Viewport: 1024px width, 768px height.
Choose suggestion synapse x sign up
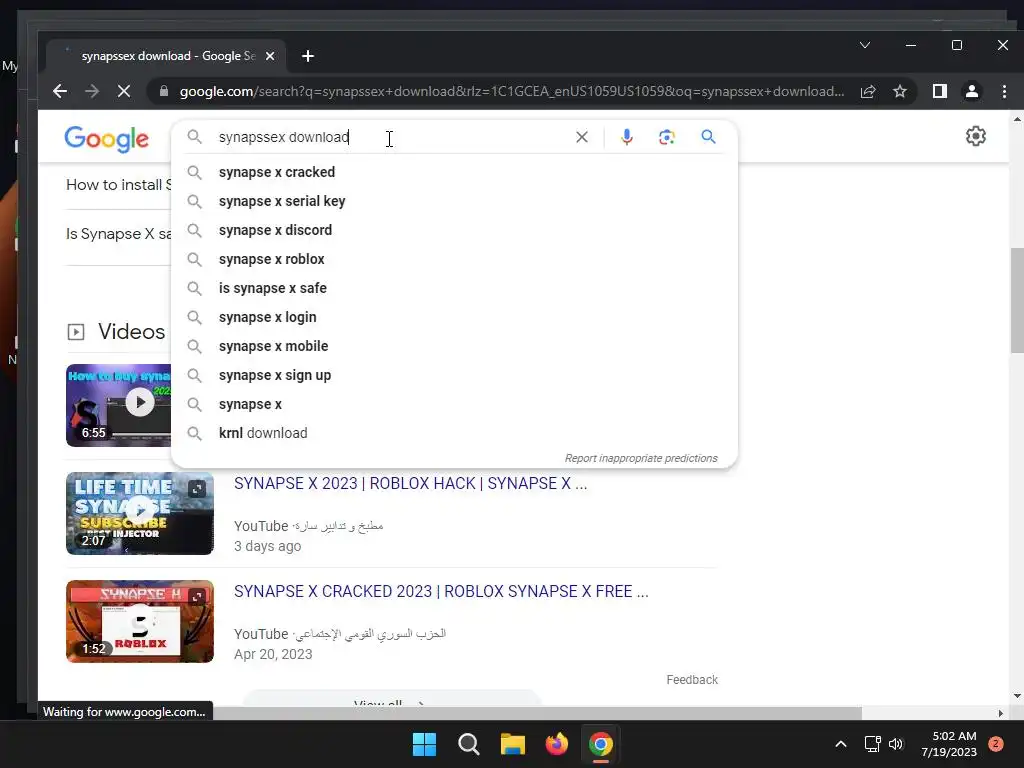pyautogui.click(x=455, y=376)
